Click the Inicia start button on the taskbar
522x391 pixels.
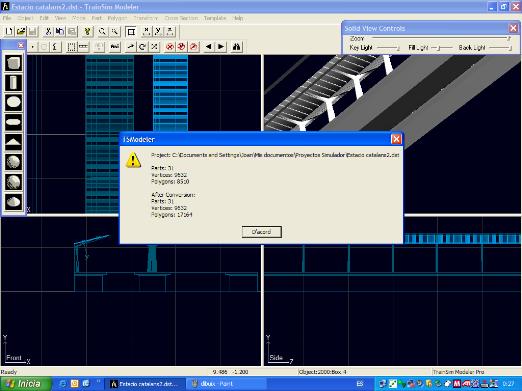(x=26, y=384)
